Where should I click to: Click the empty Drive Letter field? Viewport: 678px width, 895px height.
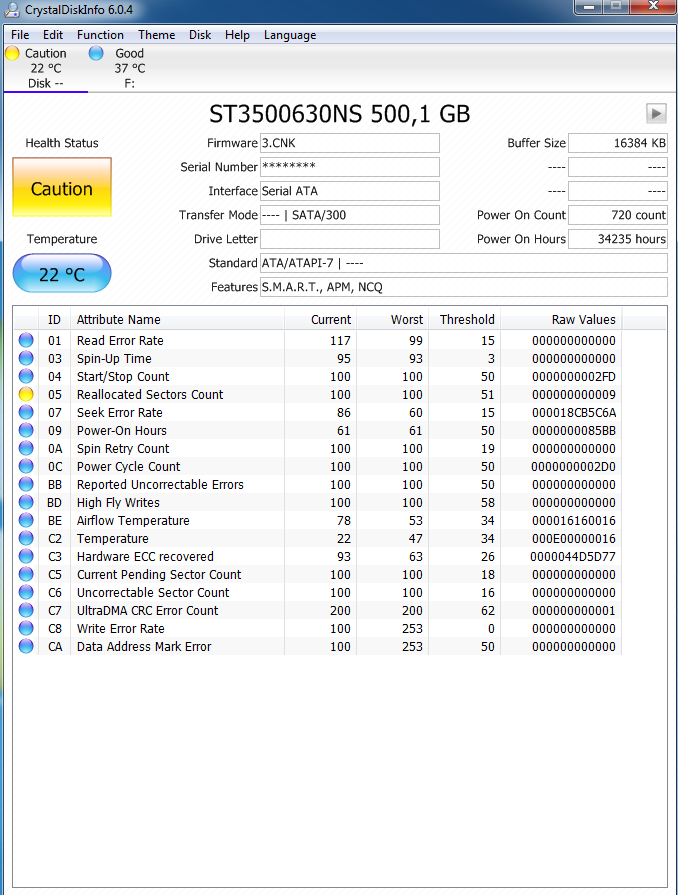tap(350, 239)
